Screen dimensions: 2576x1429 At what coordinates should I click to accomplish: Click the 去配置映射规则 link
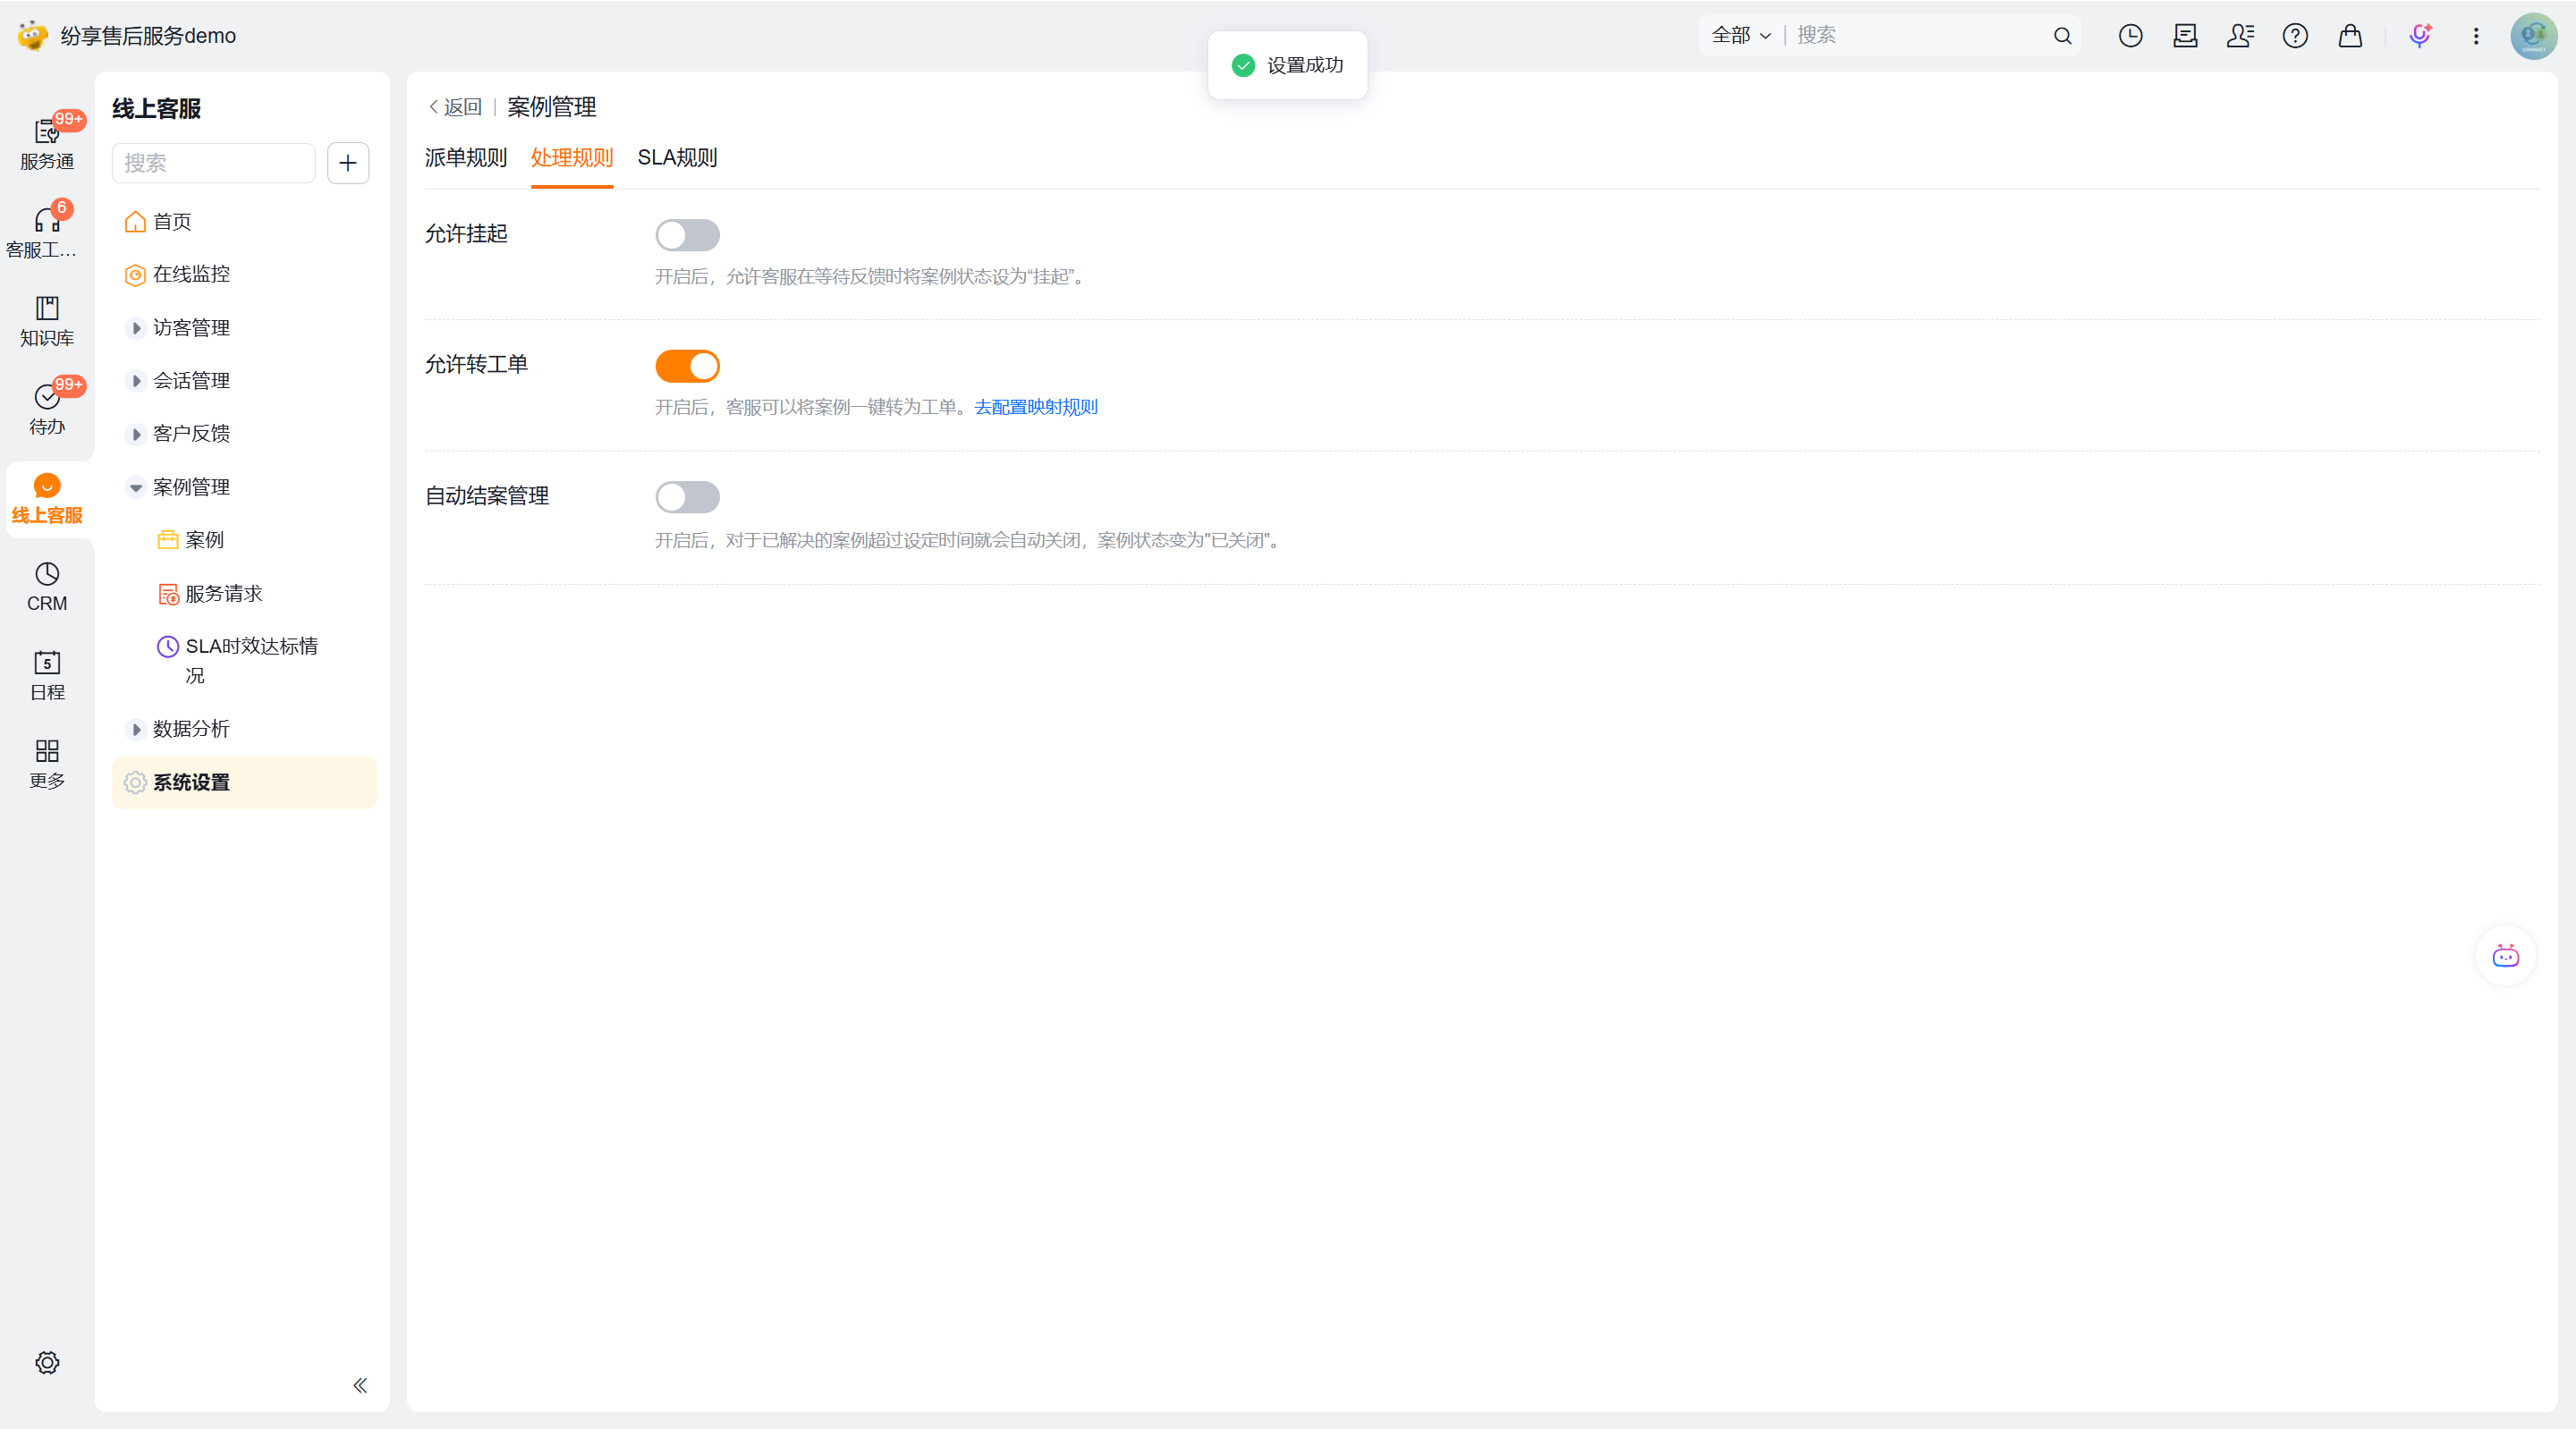pyautogui.click(x=1035, y=407)
